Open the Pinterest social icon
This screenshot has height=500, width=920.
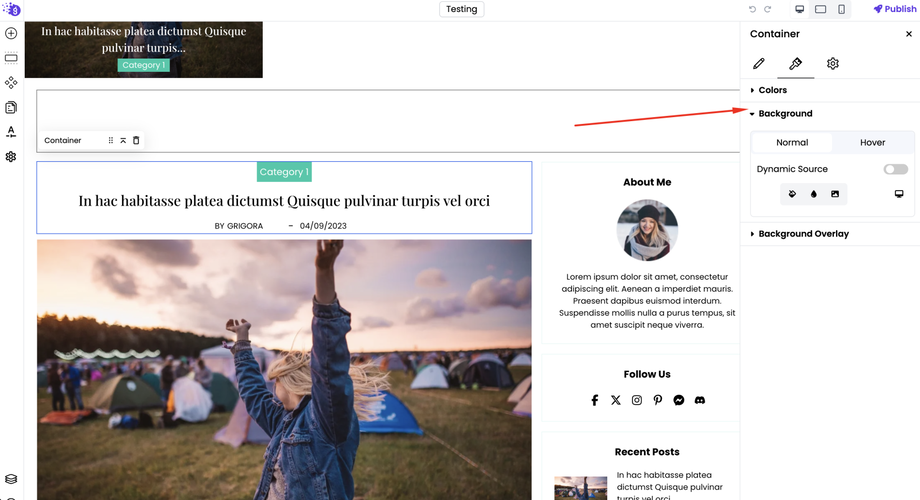[x=658, y=400]
